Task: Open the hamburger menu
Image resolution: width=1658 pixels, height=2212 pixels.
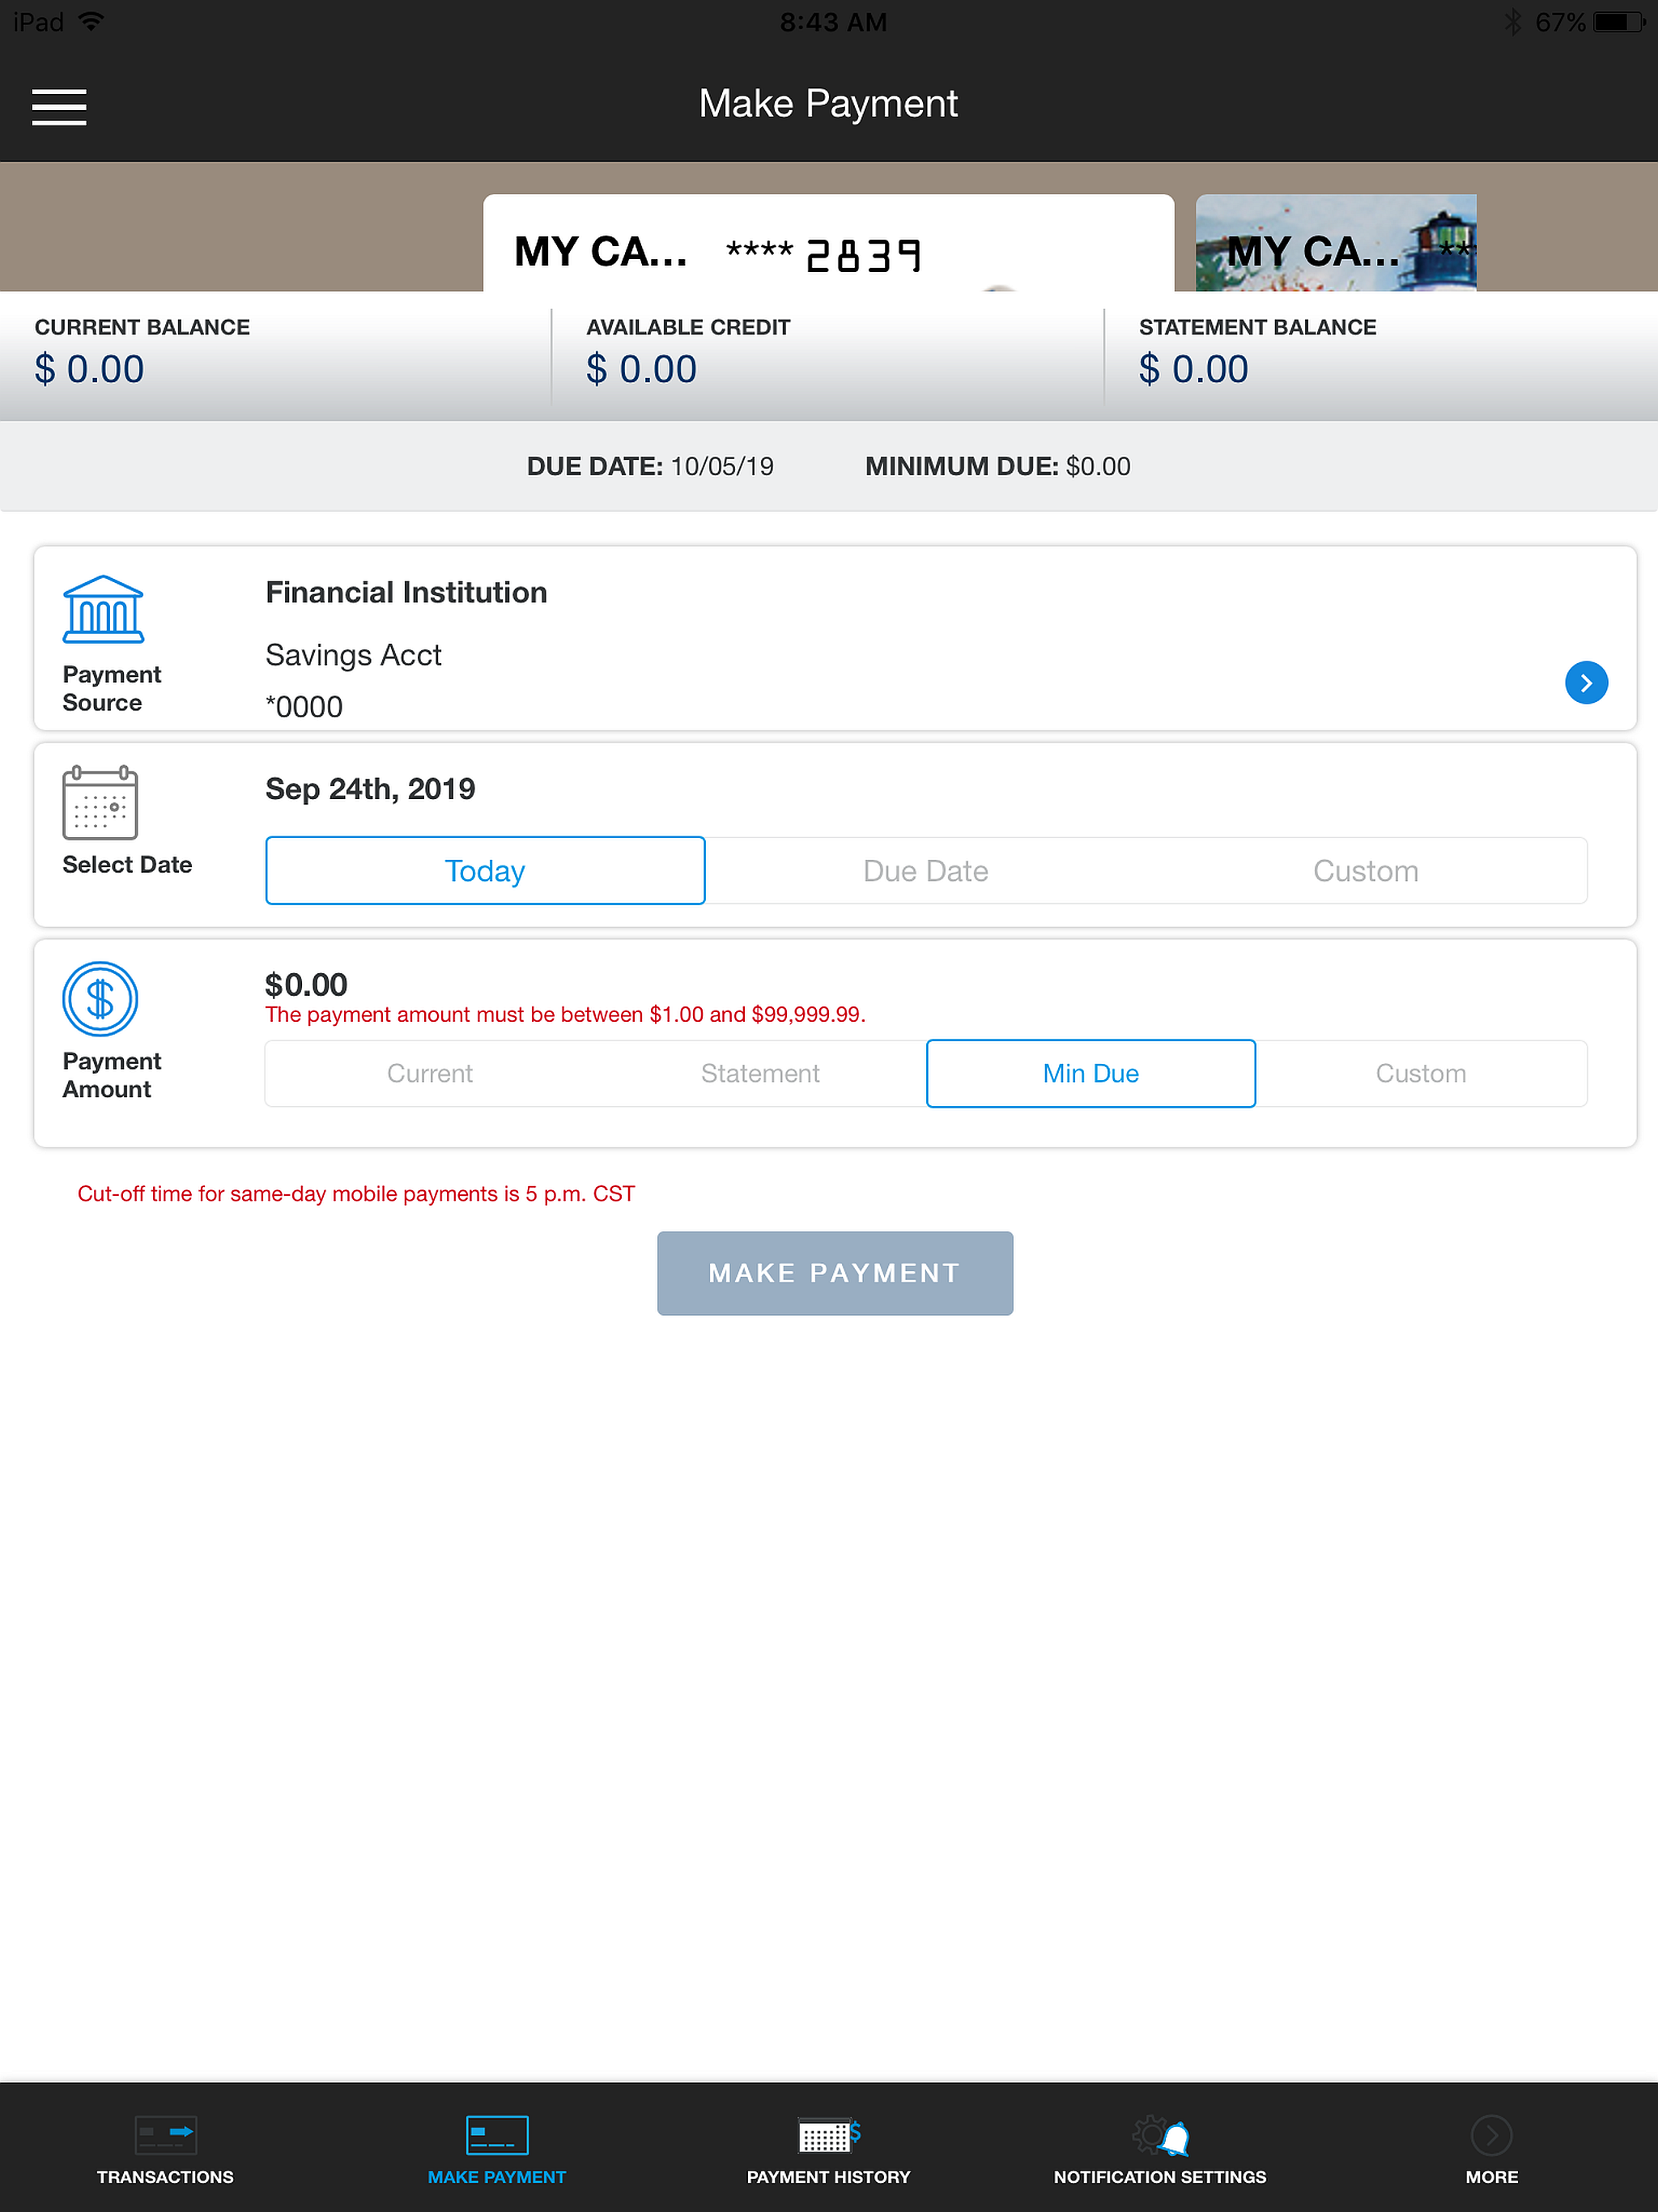Action: click(59, 107)
